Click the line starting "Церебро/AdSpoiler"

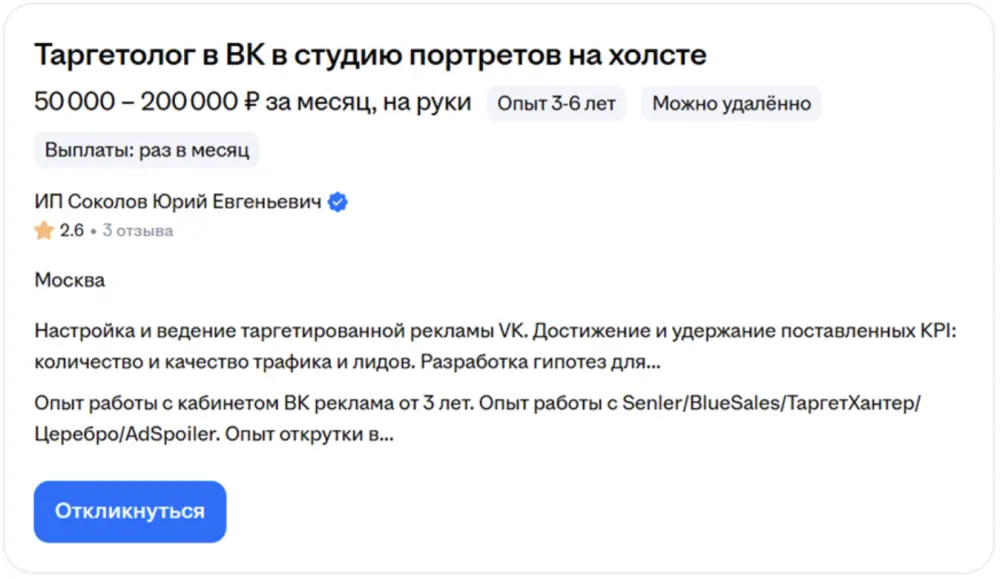coord(214,436)
